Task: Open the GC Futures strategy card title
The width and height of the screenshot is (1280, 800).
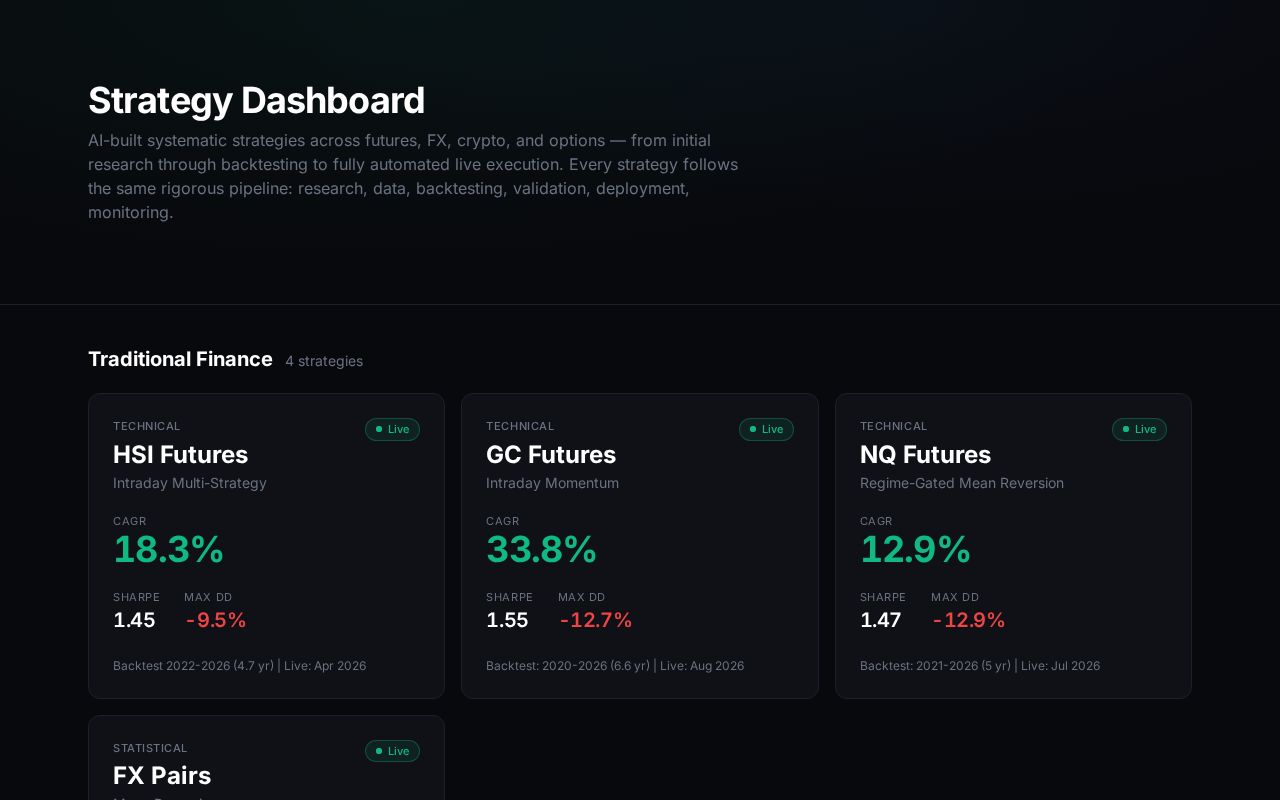Action: (551, 454)
